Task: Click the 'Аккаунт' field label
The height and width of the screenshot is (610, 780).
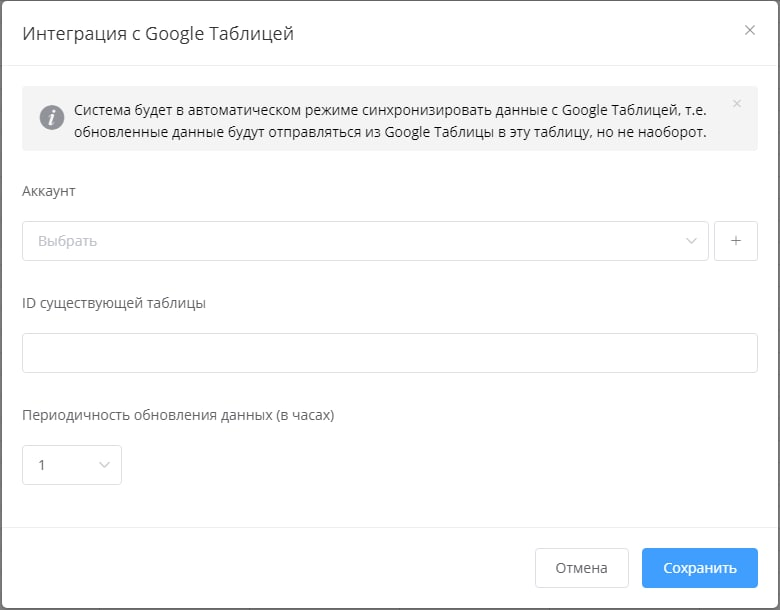Action: pos(49,191)
